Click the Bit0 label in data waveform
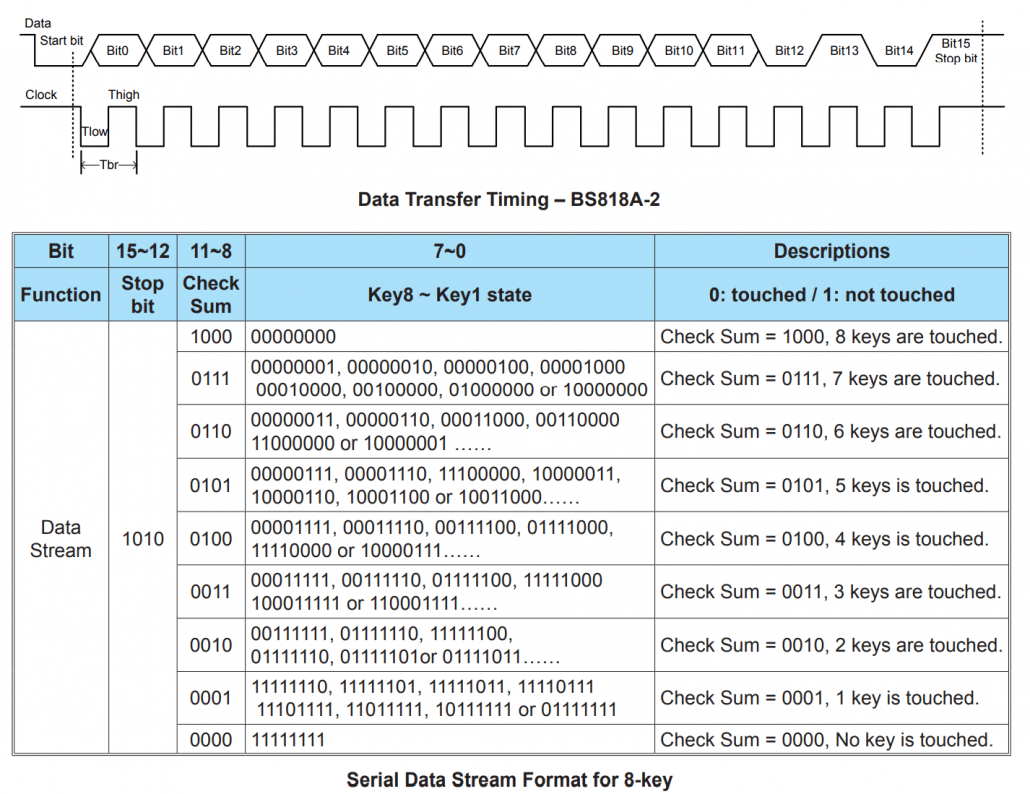1030x794 pixels. [117, 49]
